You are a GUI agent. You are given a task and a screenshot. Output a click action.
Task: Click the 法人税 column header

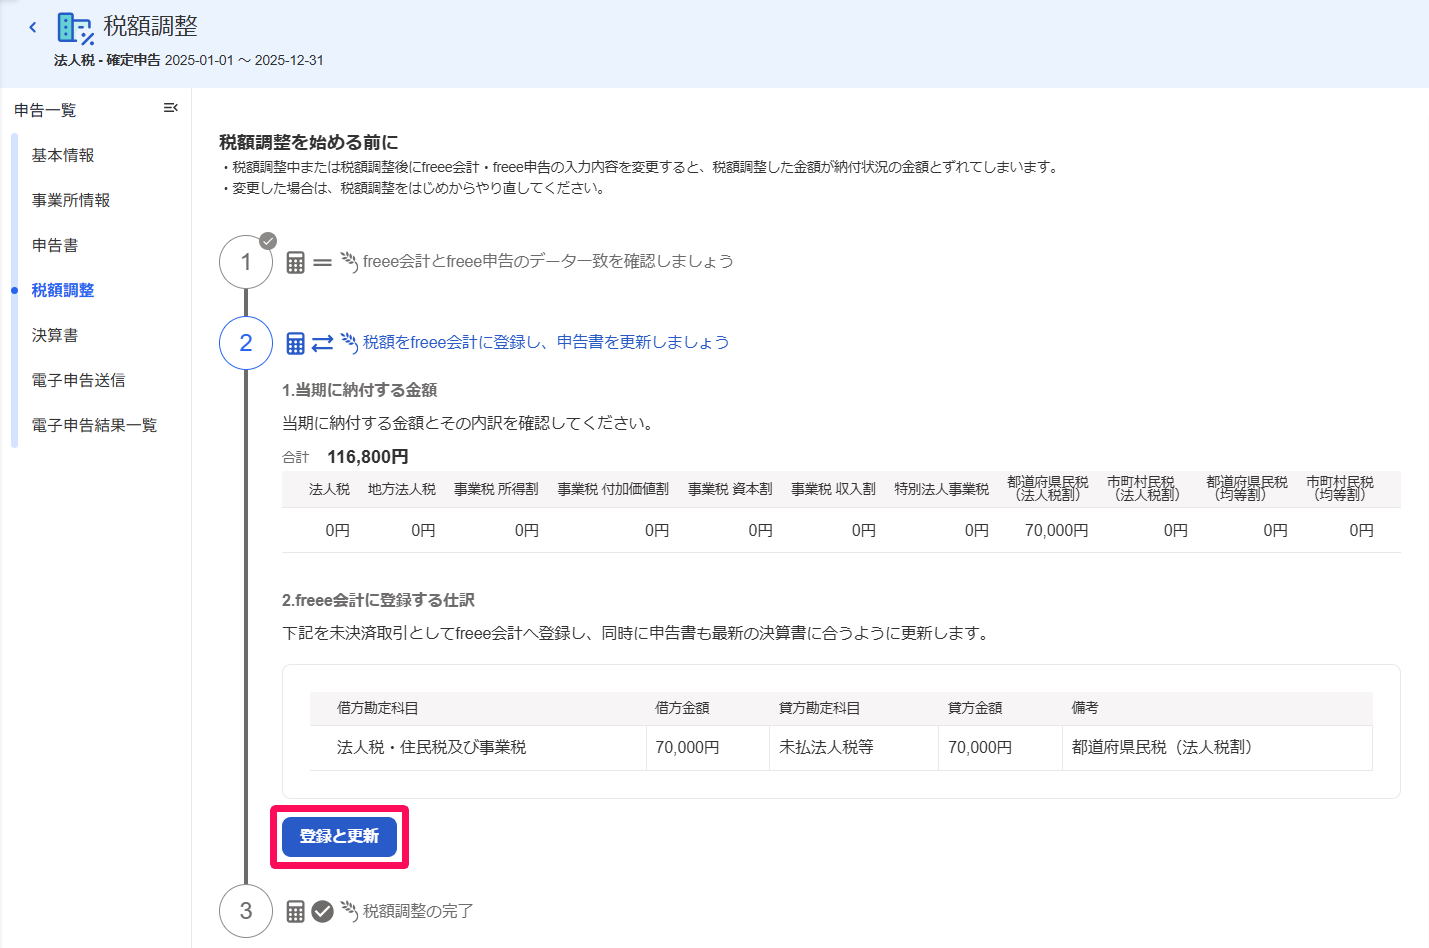[x=329, y=489]
